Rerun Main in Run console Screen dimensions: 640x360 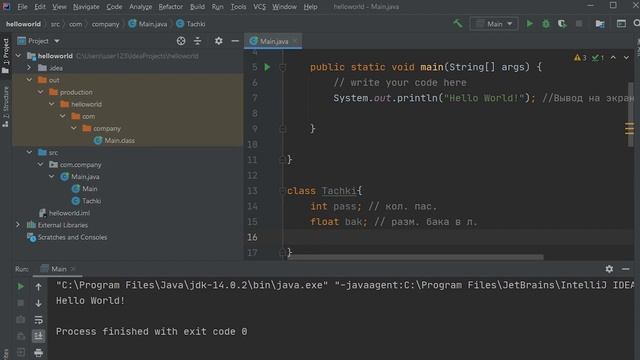click(x=20, y=287)
